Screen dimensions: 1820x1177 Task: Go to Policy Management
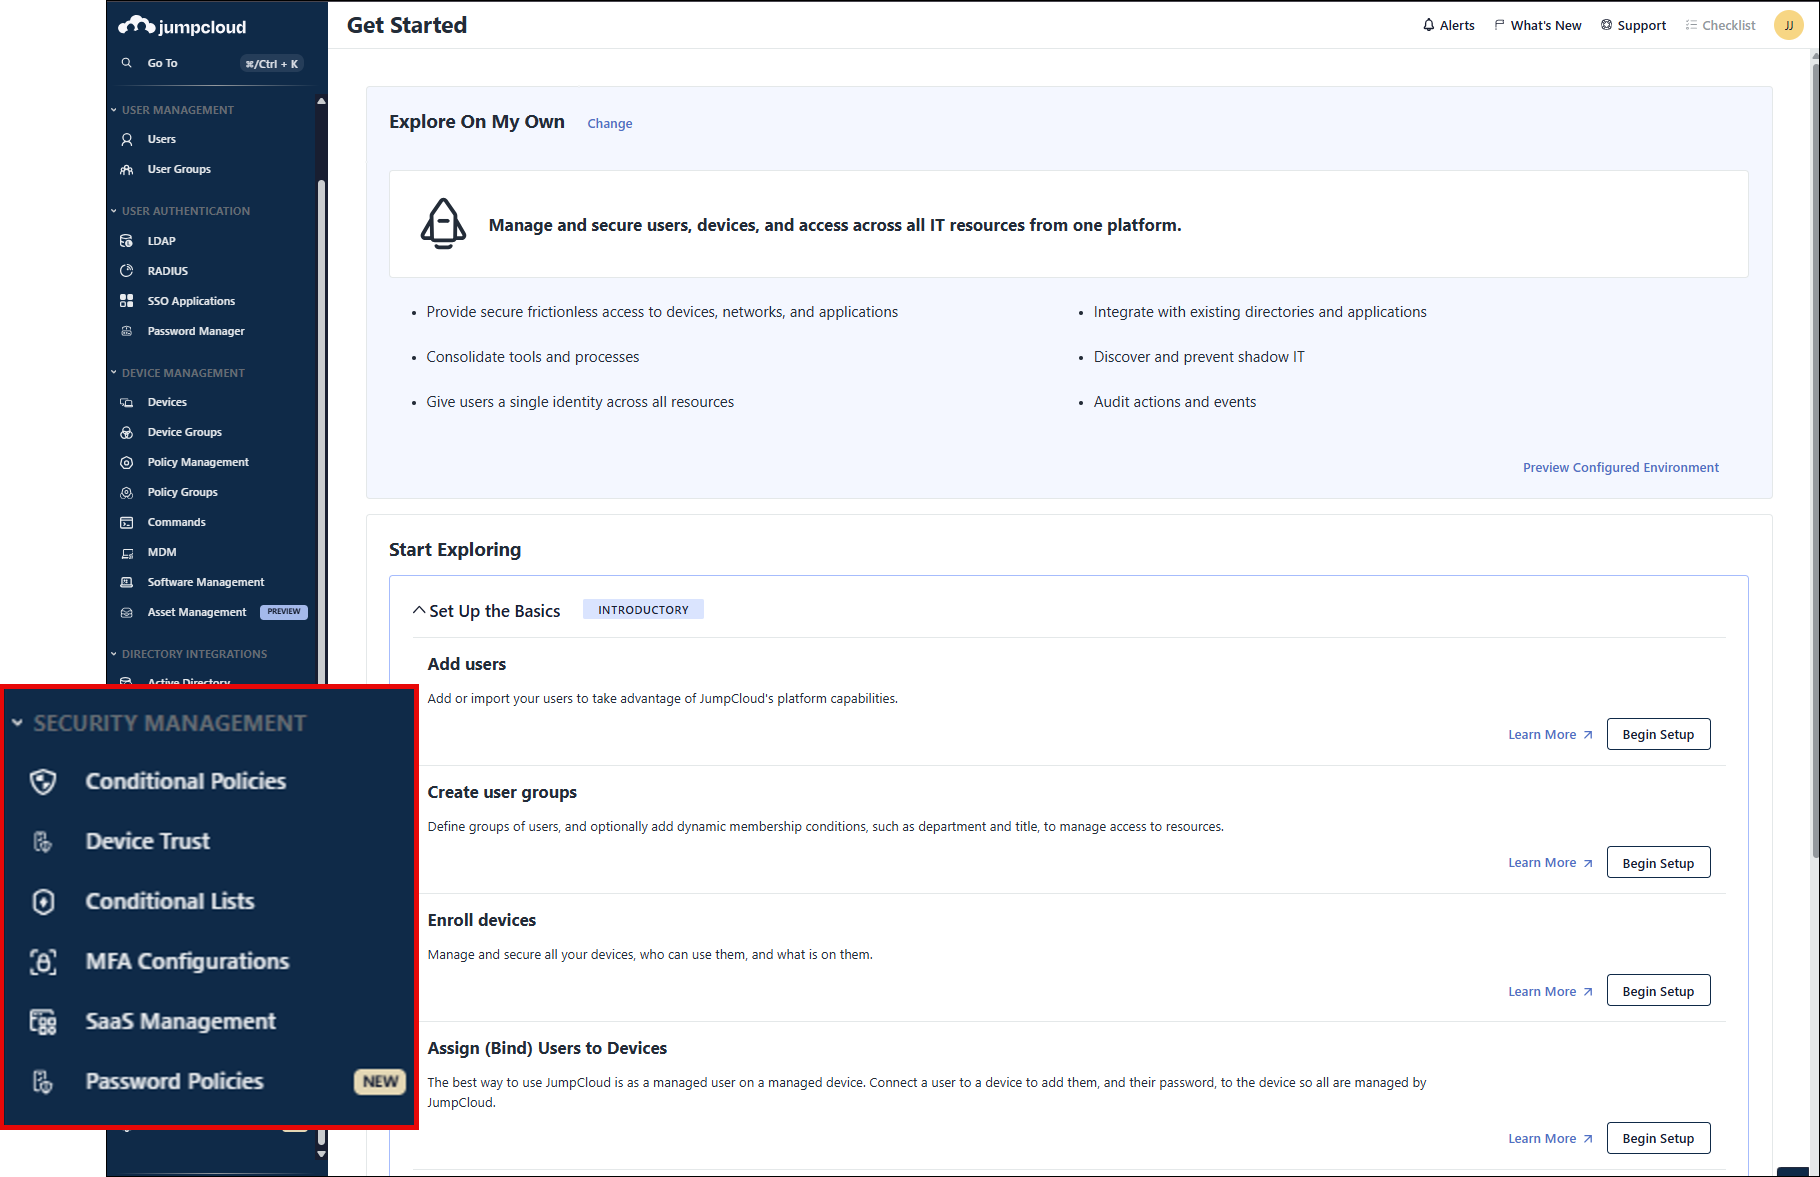(x=198, y=462)
